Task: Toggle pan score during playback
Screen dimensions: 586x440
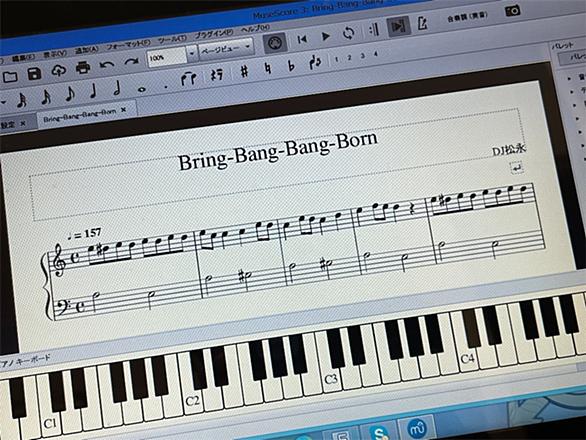Action: tap(398, 27)
